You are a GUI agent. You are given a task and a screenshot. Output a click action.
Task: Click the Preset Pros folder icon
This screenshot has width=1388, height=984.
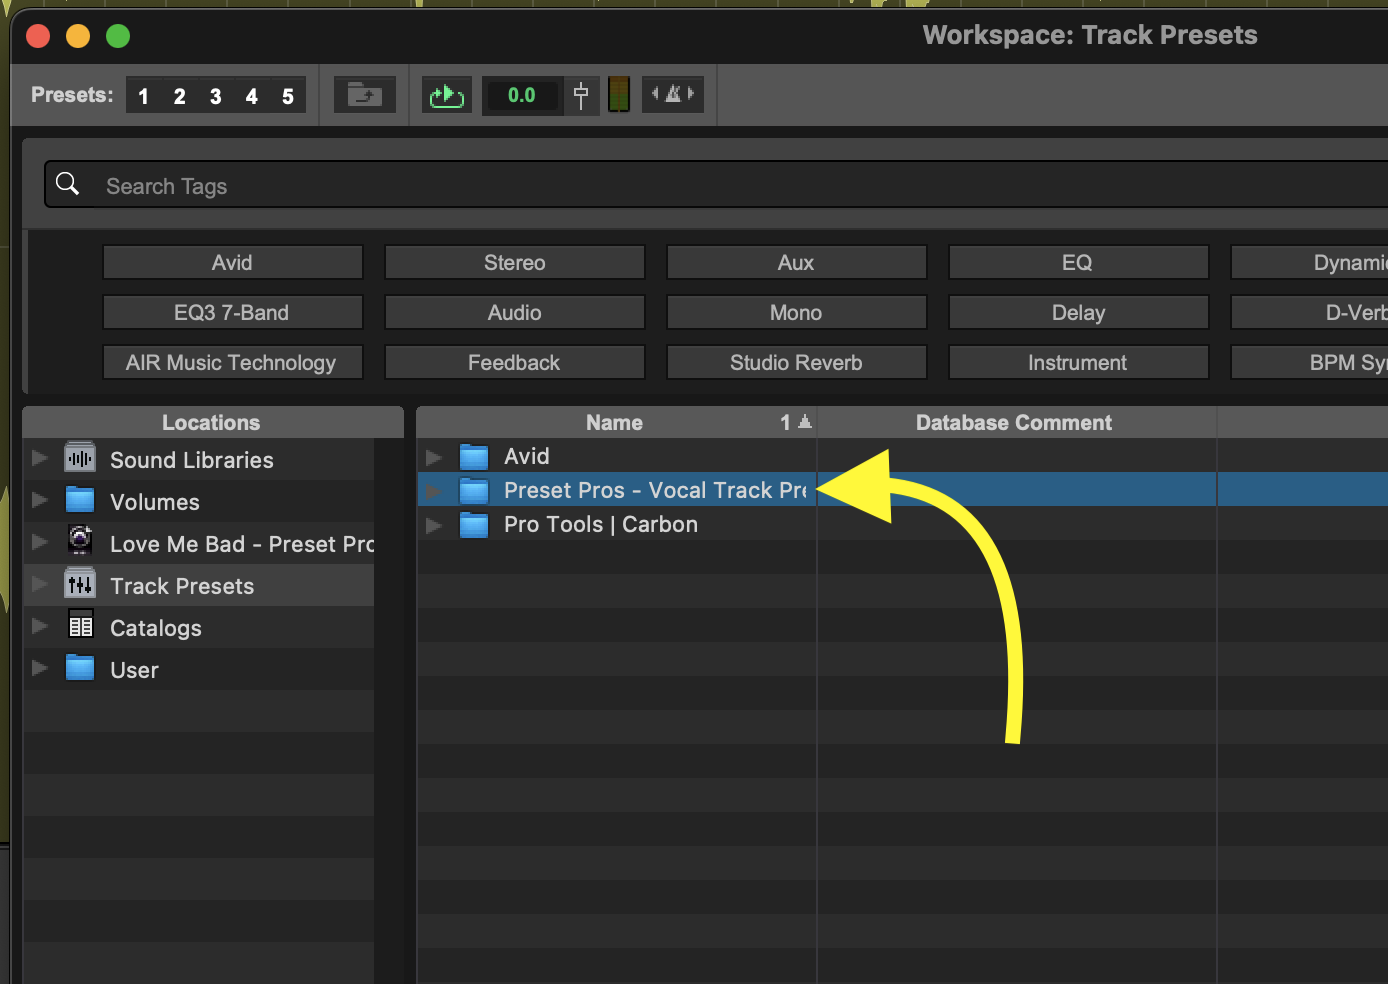click(x=474, y=491)
